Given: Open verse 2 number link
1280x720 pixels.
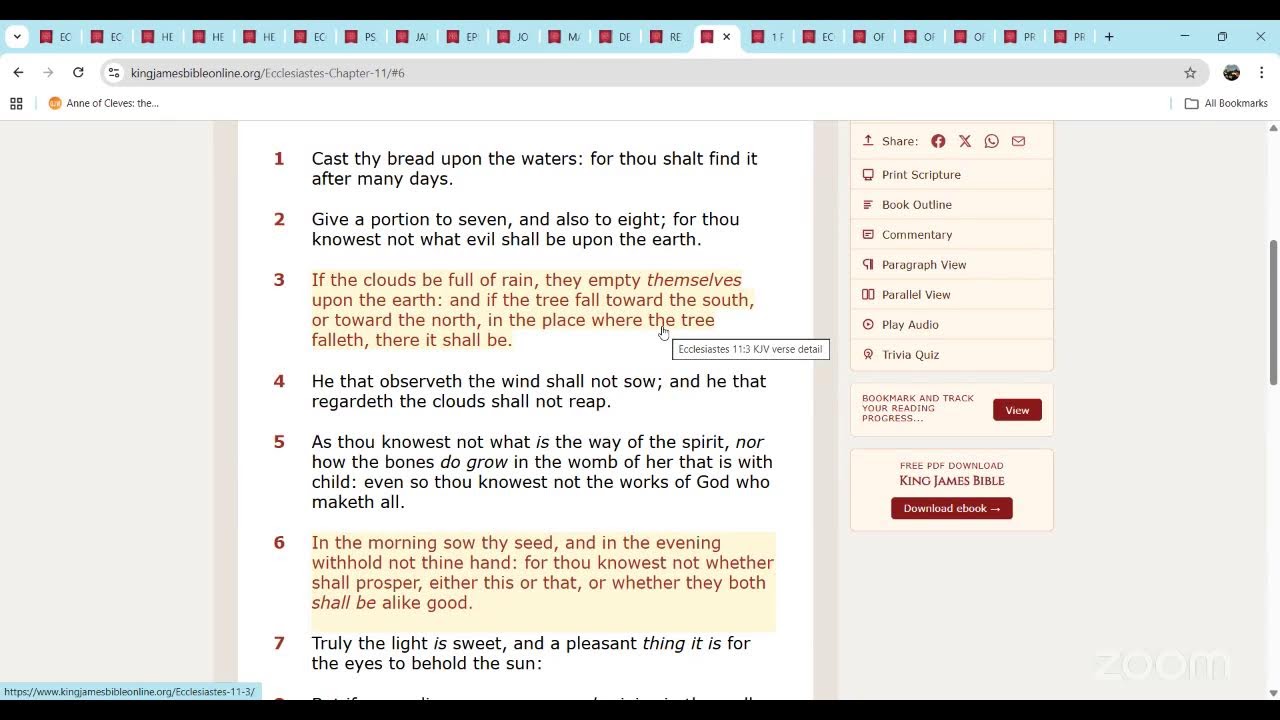Looking at the screenshot, I should [x=279, y=220].
